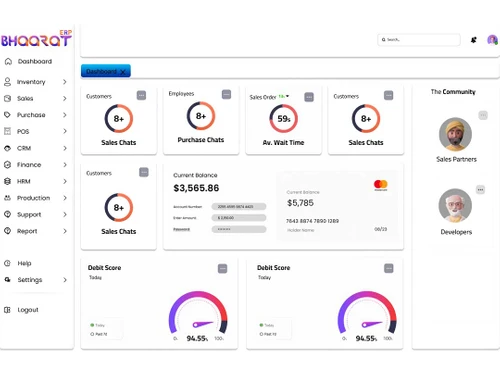Image resolution: width=500 pixels, height=375 pixels.
Task: Click the Help link
Action: (24, 263)
